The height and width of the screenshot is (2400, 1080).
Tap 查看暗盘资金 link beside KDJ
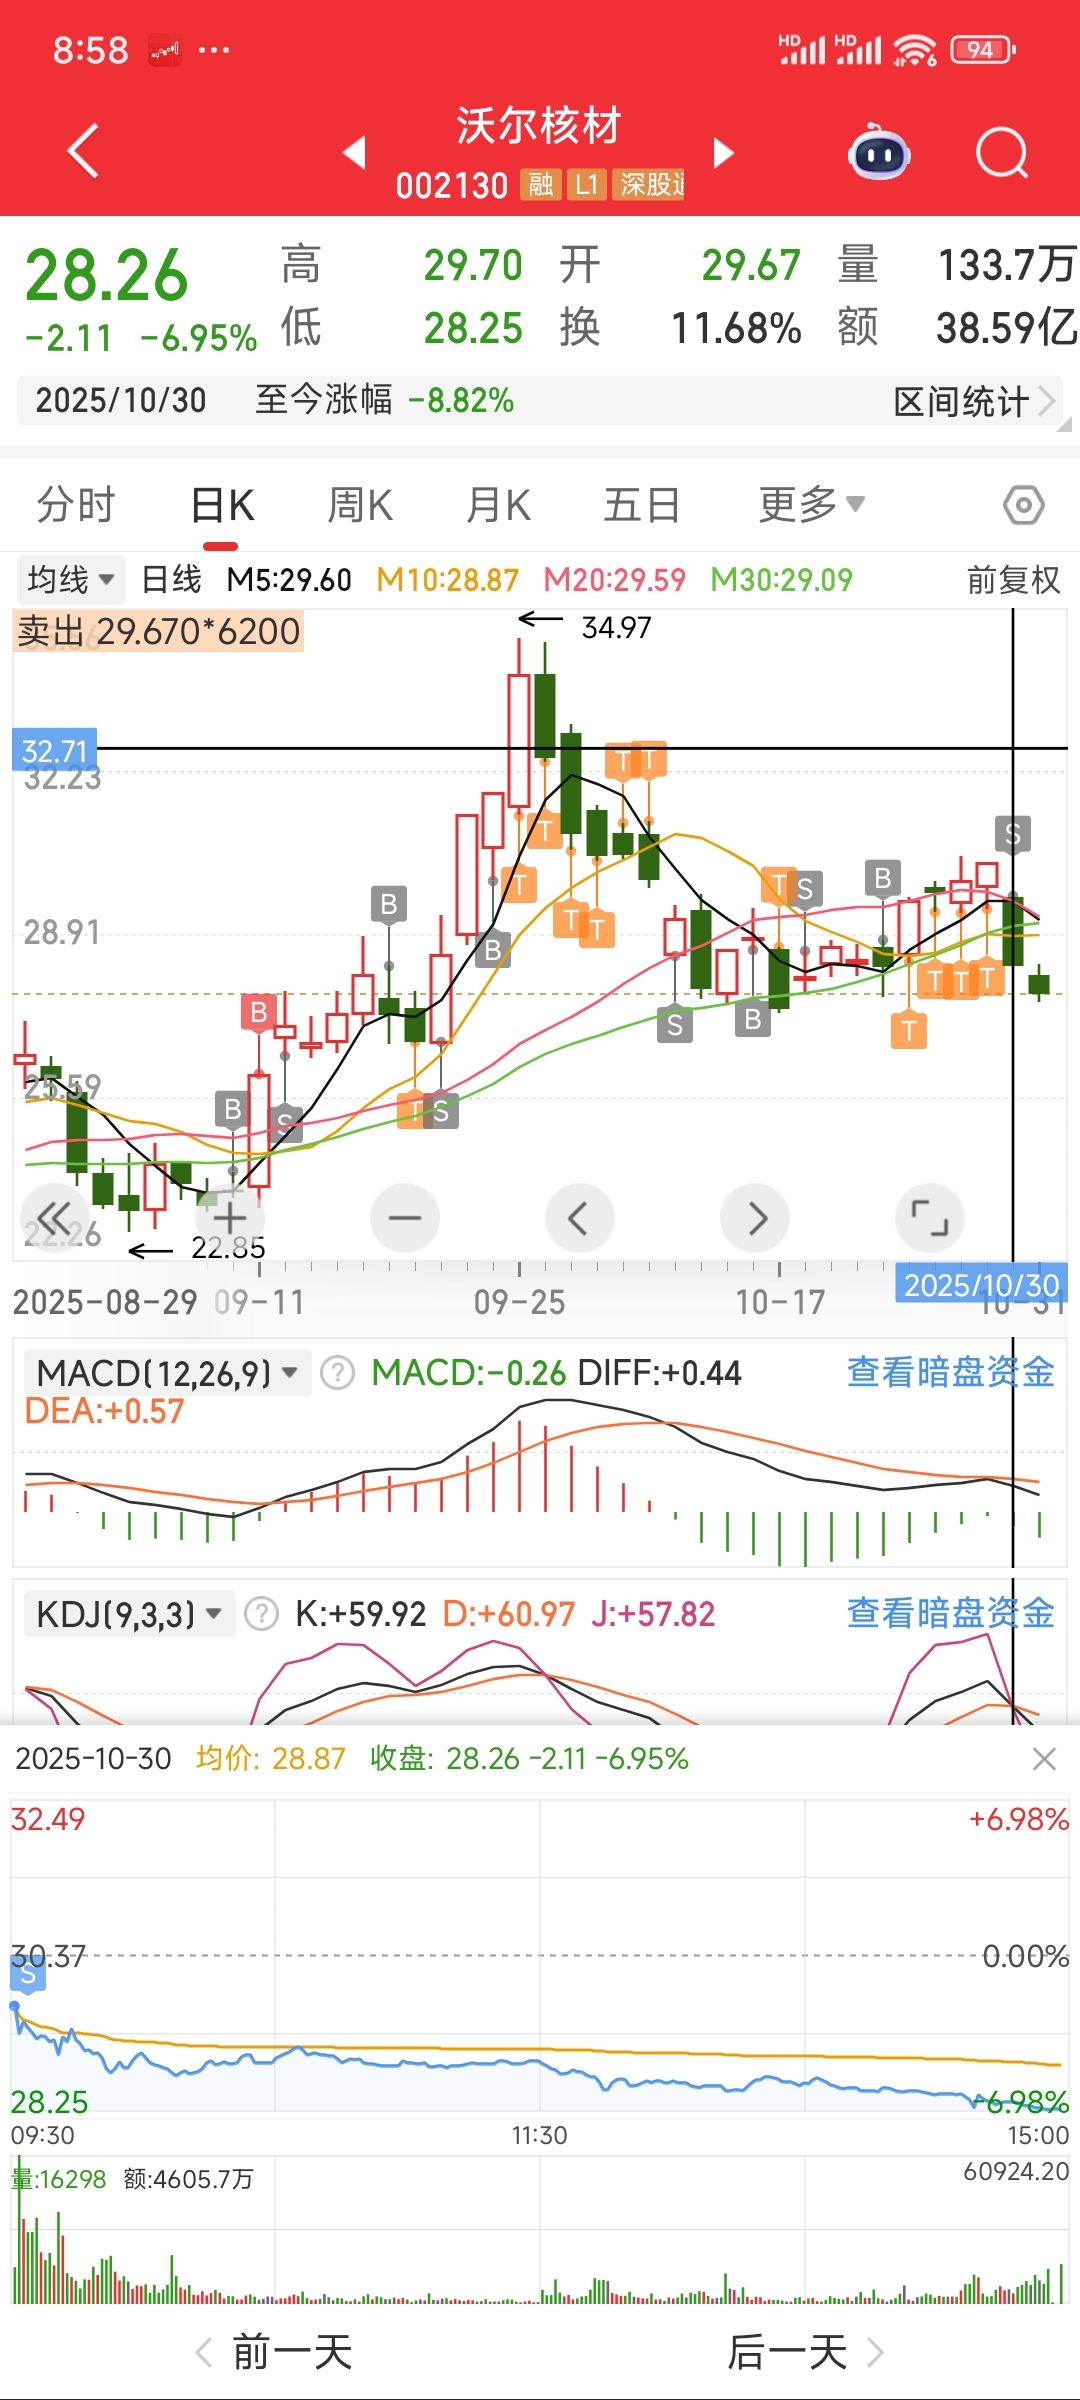click(950, 1613)
